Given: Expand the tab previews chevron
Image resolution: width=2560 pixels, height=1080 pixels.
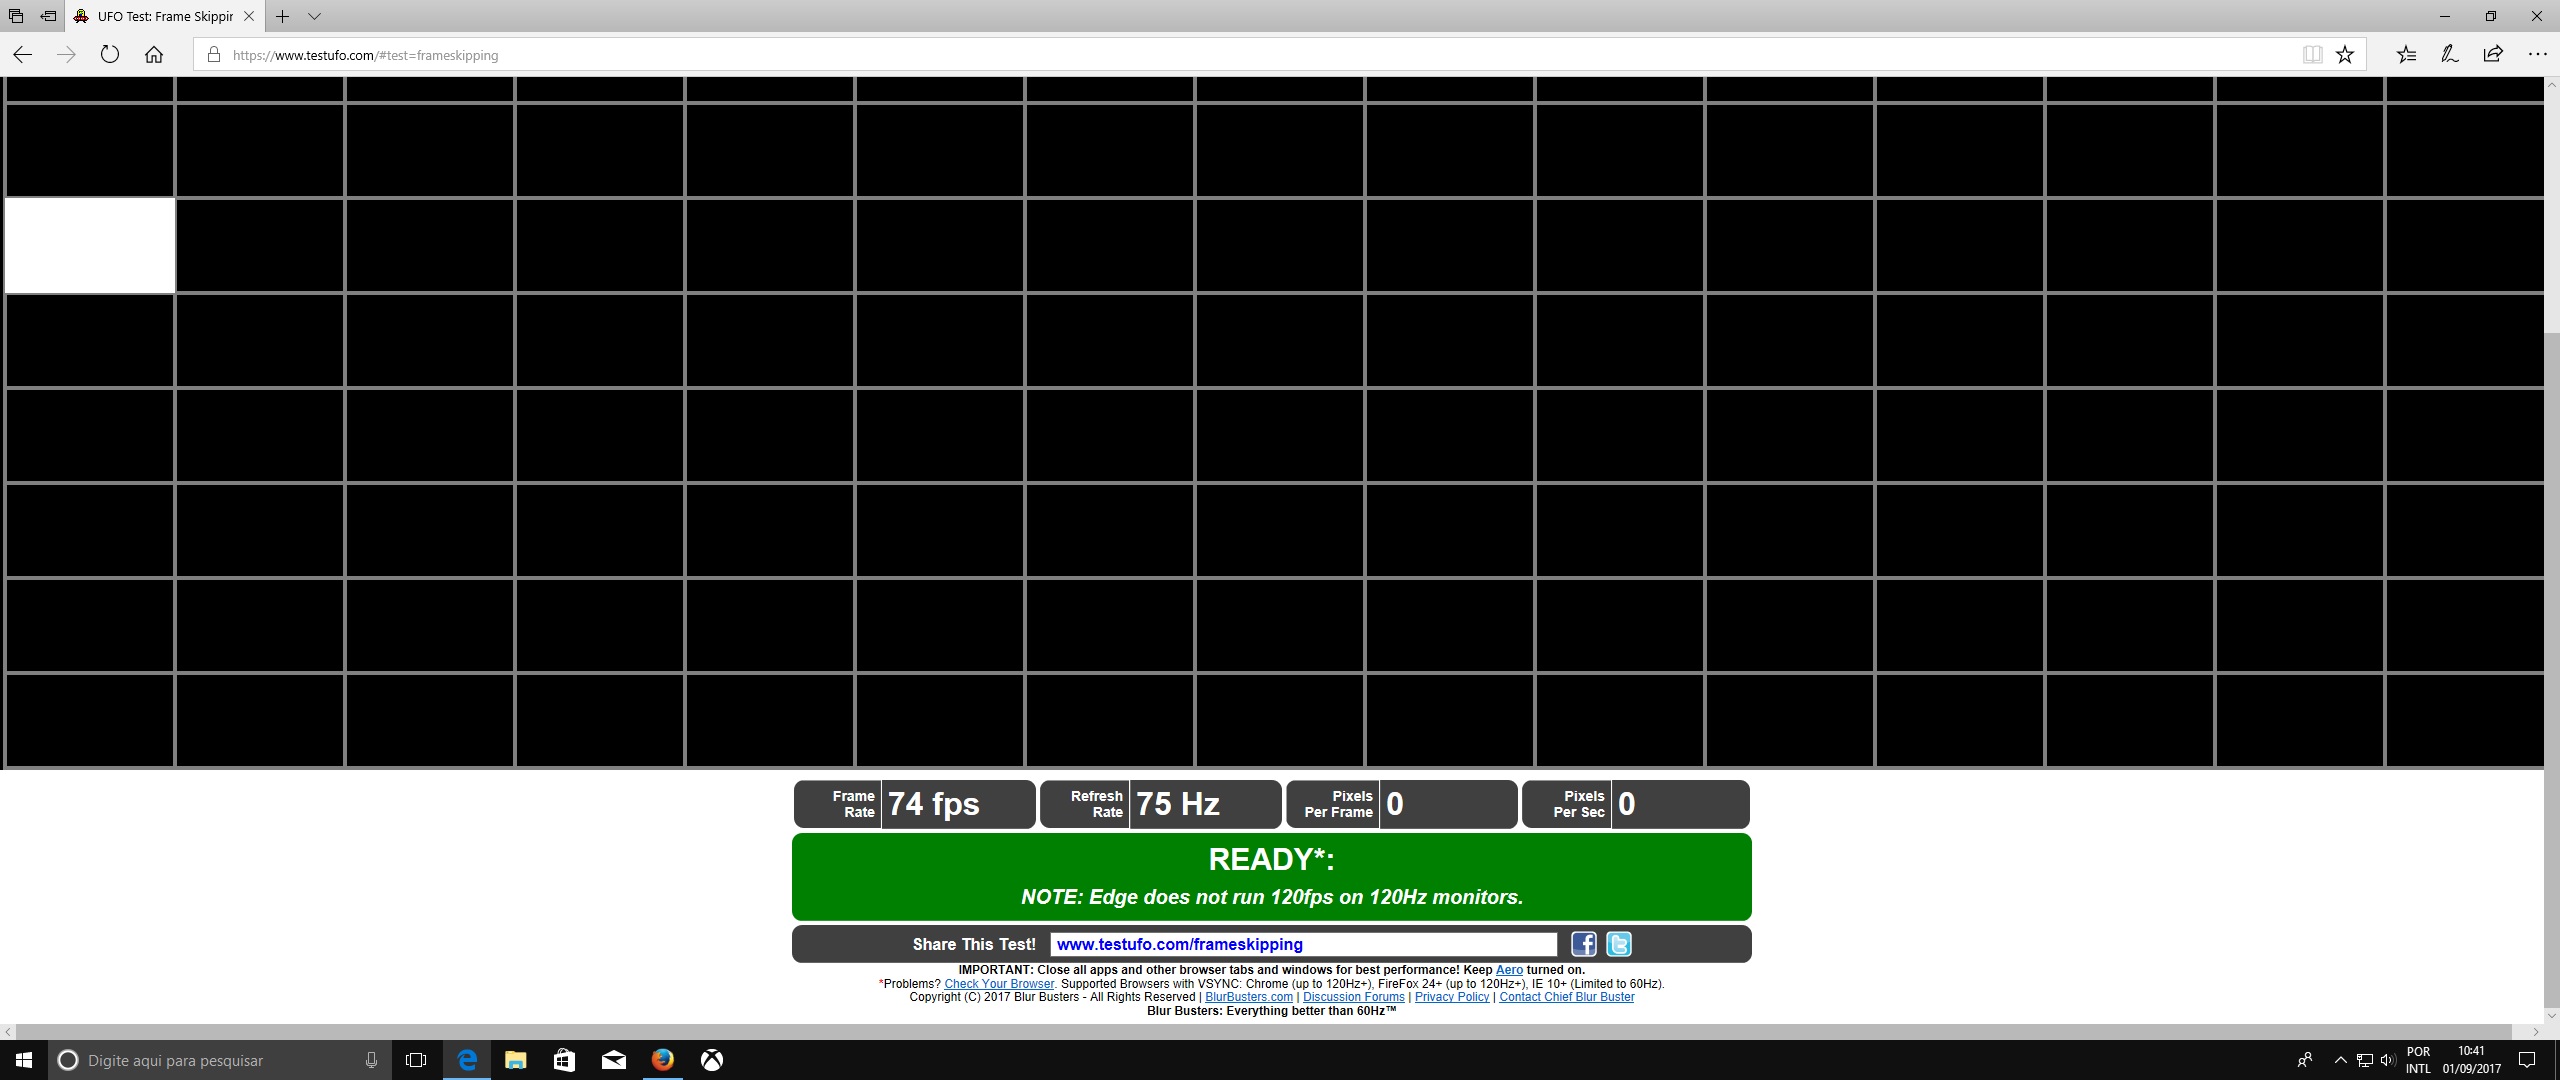Looking at the screenshot, I should tap(314, 16).
